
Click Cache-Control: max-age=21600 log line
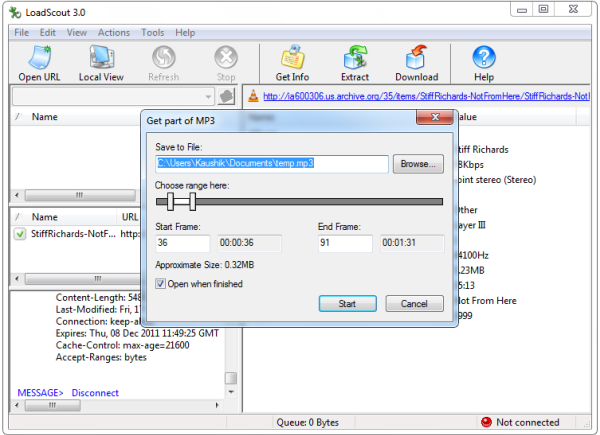(122, 345)
